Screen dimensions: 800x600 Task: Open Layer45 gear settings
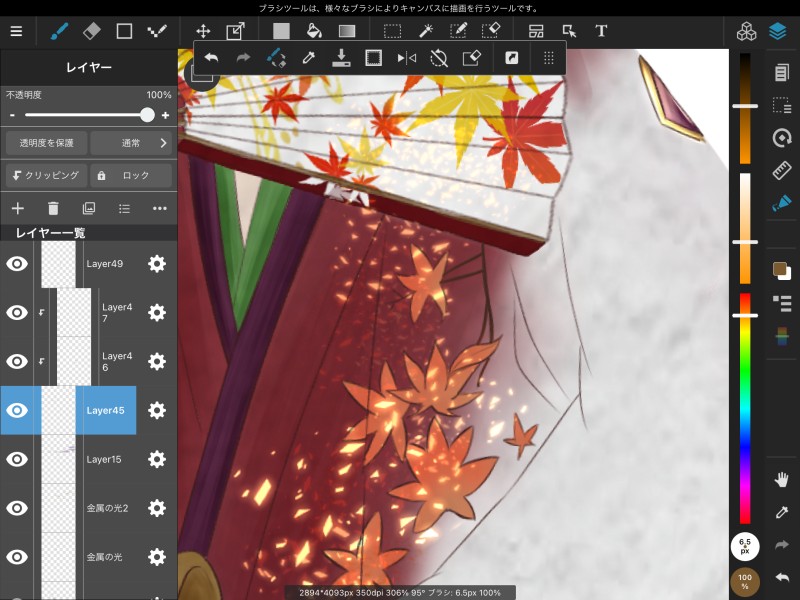157,410
